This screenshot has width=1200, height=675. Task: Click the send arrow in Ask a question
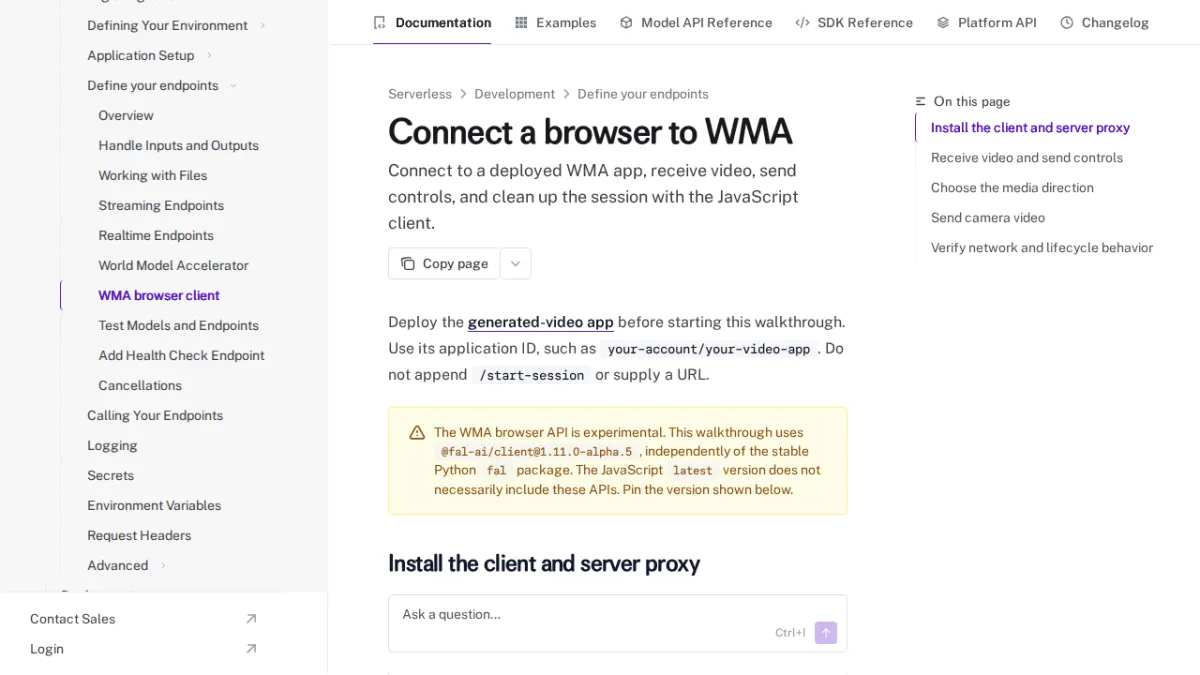click(826, 632)
